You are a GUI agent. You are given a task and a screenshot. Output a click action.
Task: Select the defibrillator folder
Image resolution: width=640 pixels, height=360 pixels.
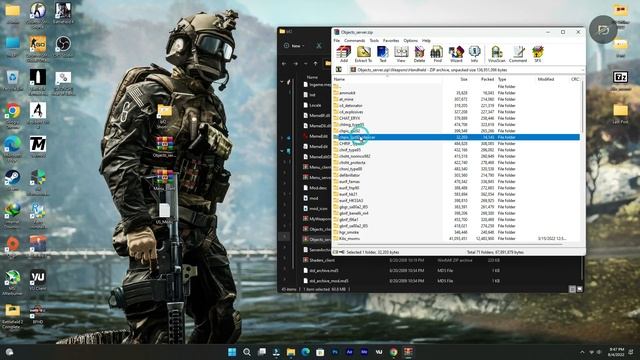point(456,175)
